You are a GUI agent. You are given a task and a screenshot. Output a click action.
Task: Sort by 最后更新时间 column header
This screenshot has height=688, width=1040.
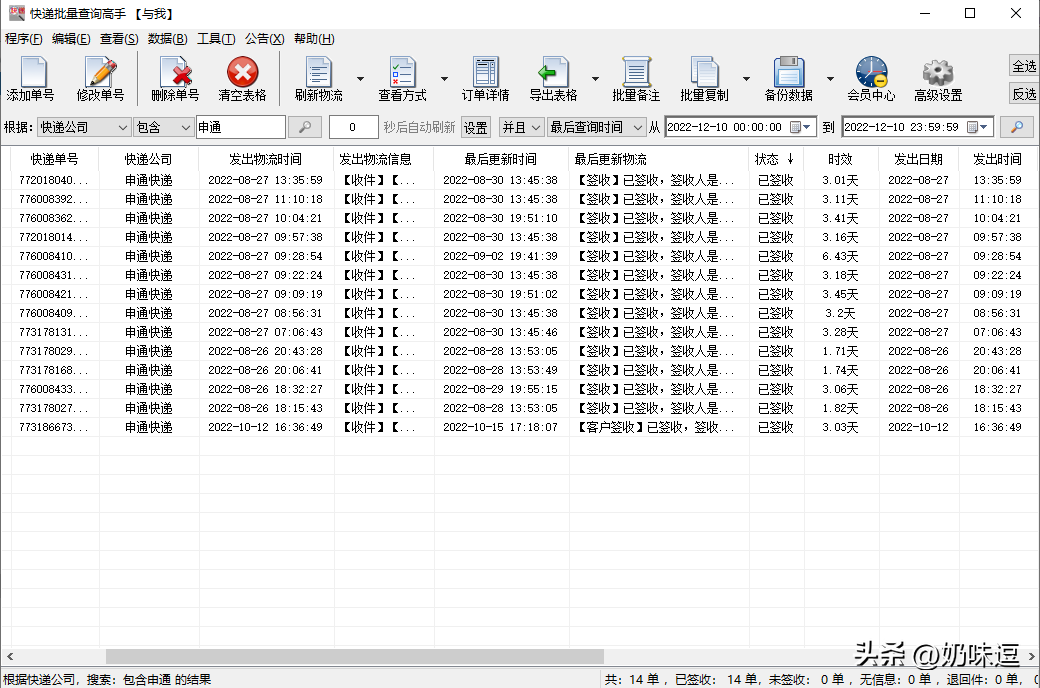[501, 159]
